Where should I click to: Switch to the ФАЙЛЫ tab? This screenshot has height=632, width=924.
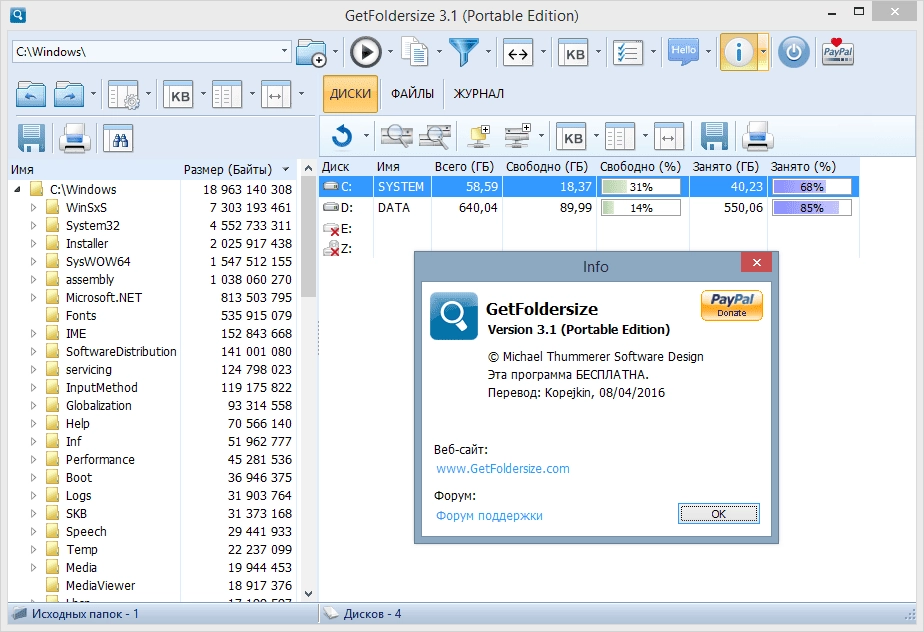(412, 94)
